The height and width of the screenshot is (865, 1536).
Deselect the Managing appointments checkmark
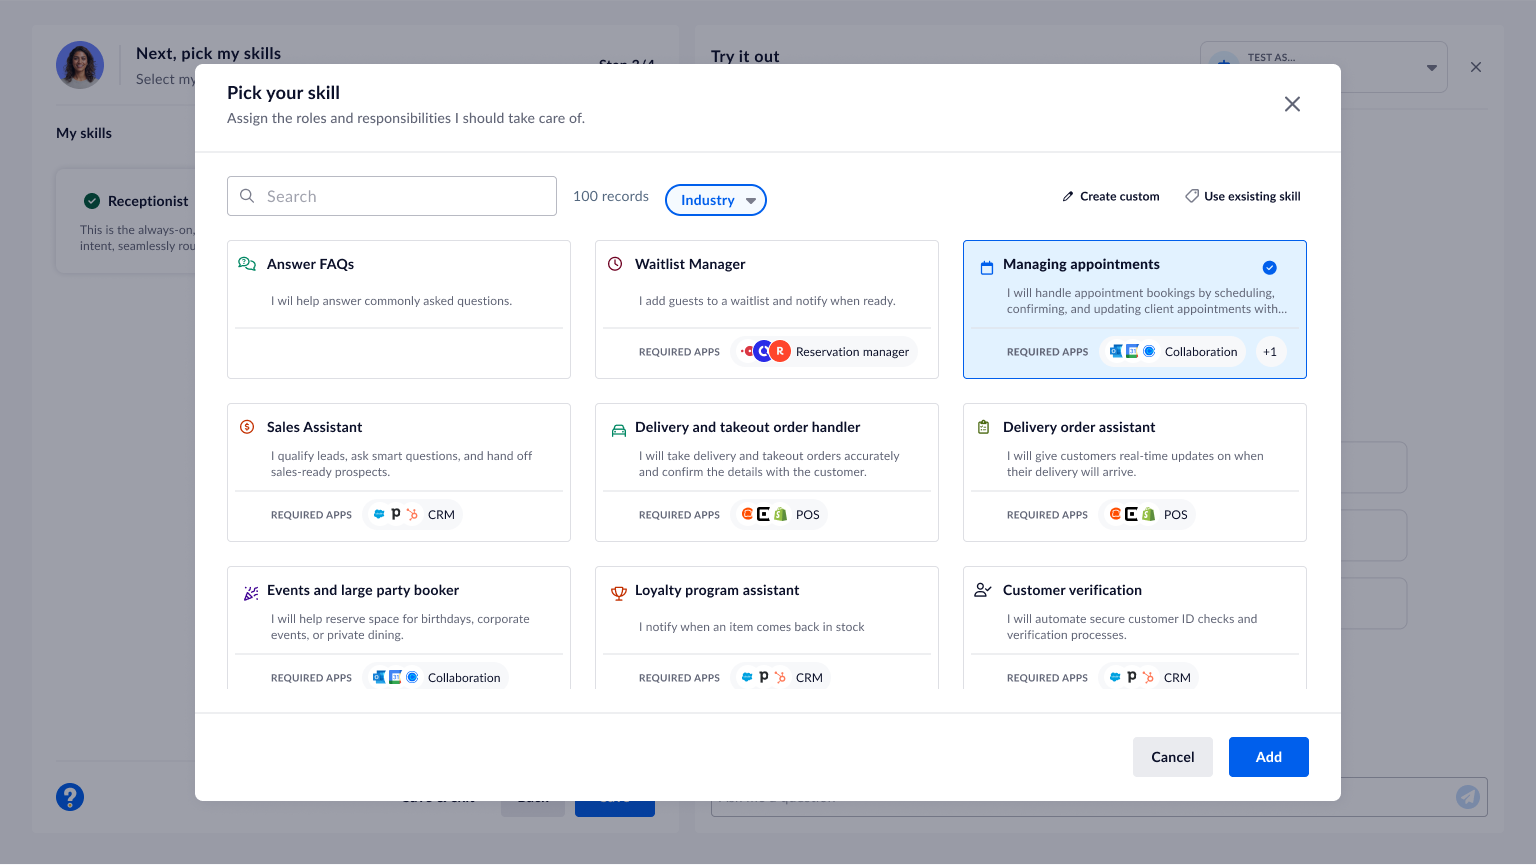[1270, 268]
